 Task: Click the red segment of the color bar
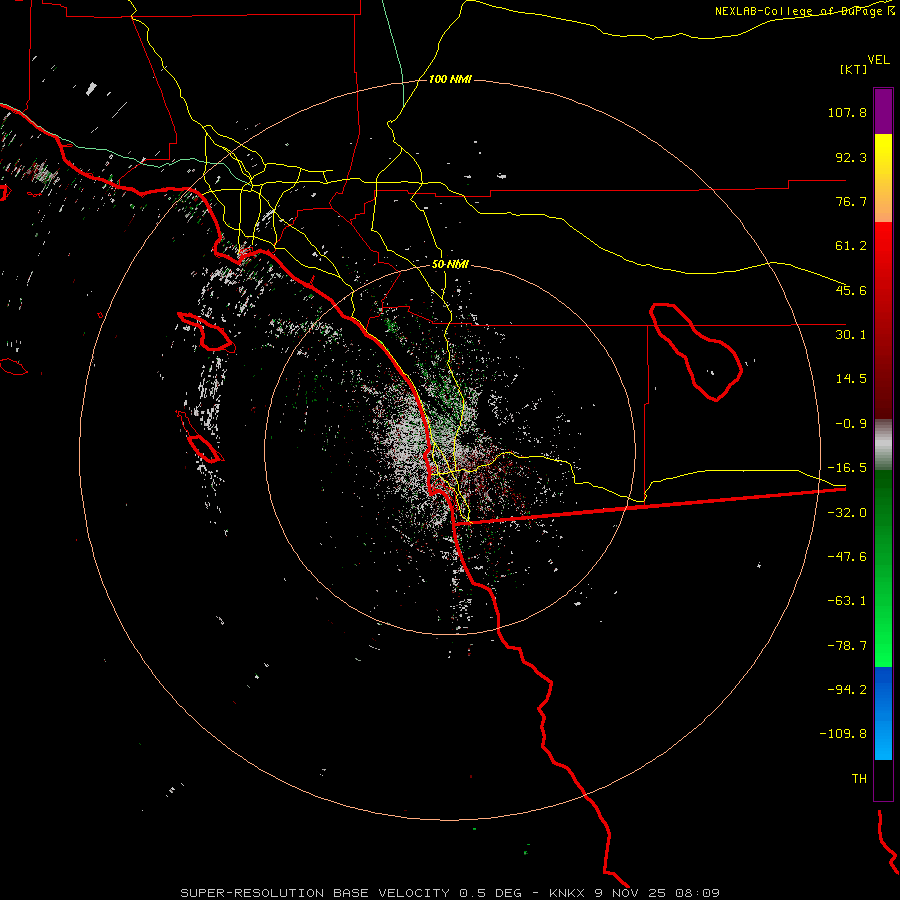[x=883, y=320]
